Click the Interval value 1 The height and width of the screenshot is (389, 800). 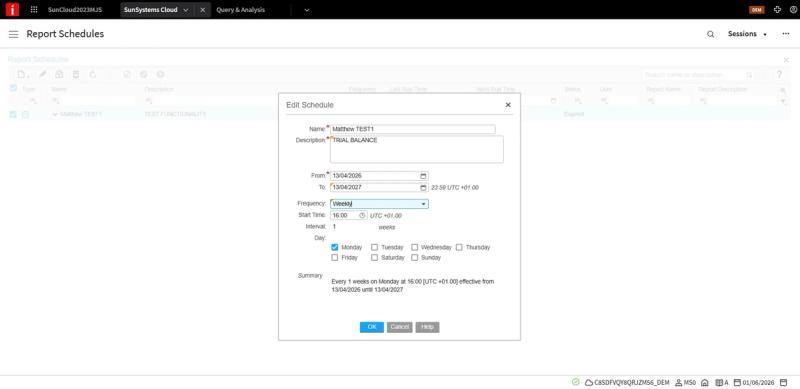(334, 227)
